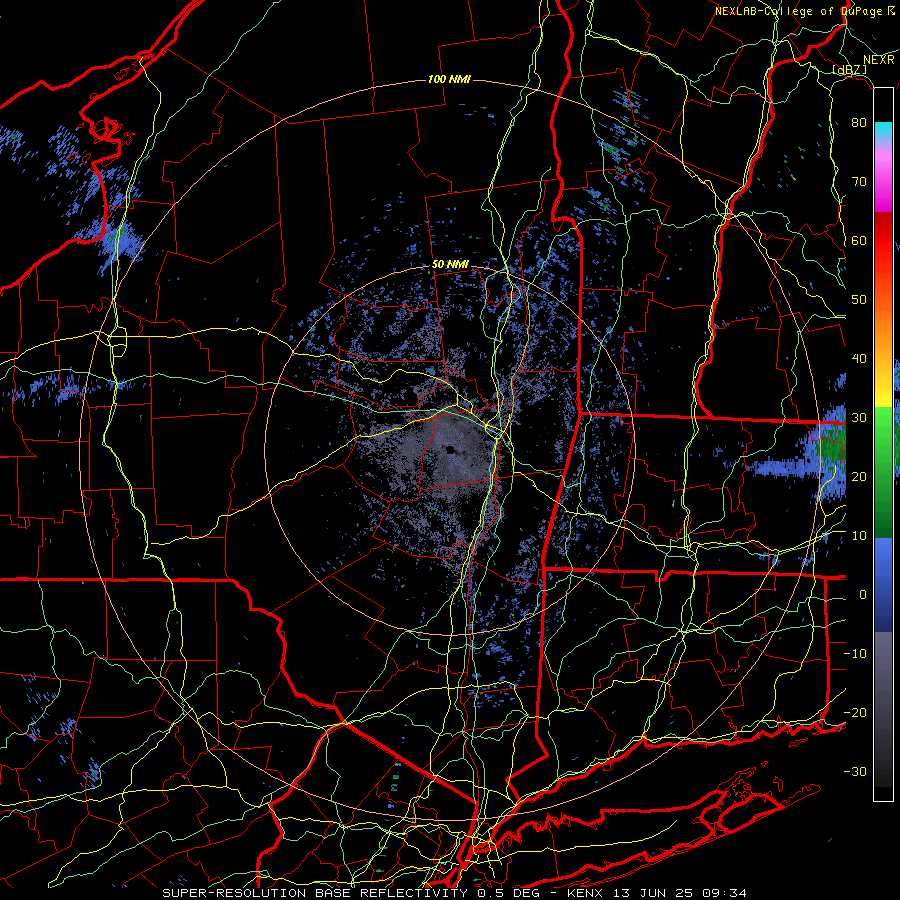Click the -10 value on the dBZ scale

[855, 654]
